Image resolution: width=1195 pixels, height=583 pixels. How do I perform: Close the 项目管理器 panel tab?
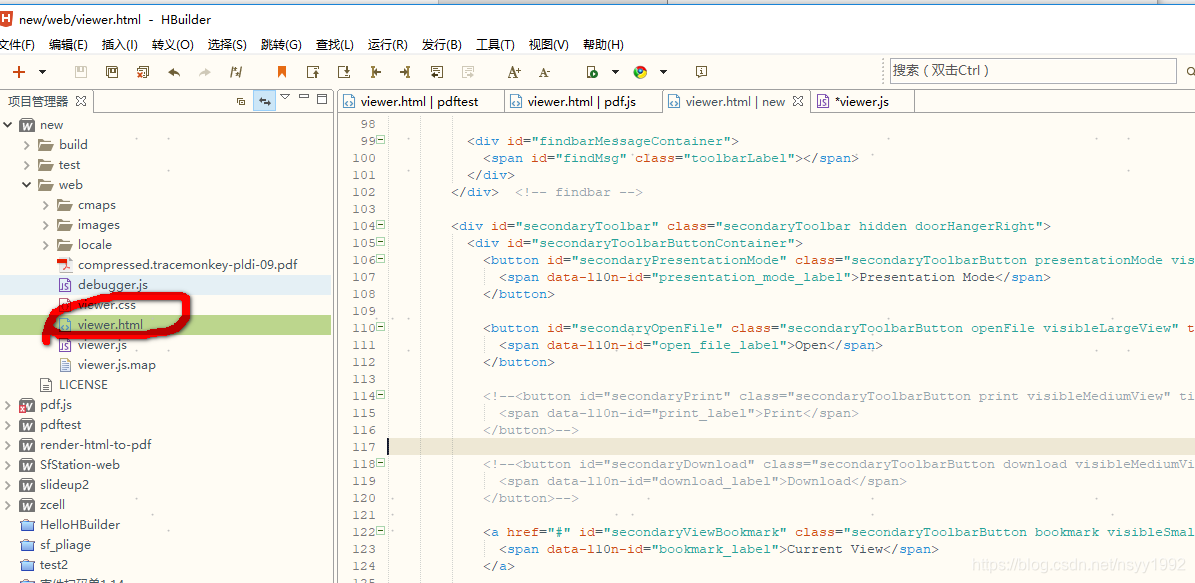click(x=80, y=101)
